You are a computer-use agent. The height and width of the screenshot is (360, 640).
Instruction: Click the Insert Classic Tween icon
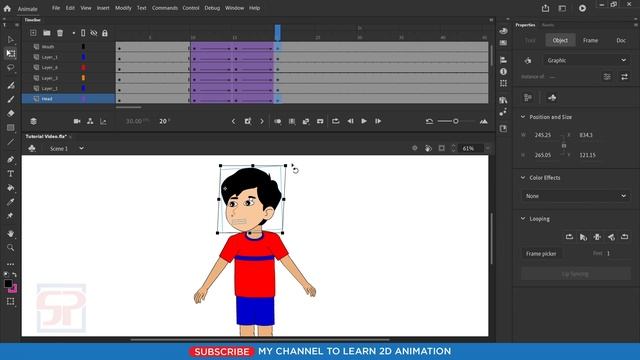306,121
